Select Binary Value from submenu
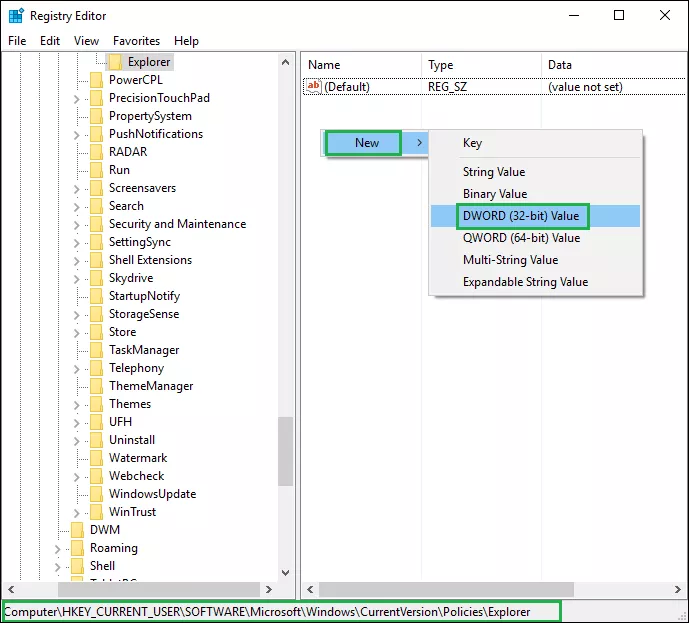Viewport: 689px width, 623px height. pyautogui.click(x=535, y=194)
